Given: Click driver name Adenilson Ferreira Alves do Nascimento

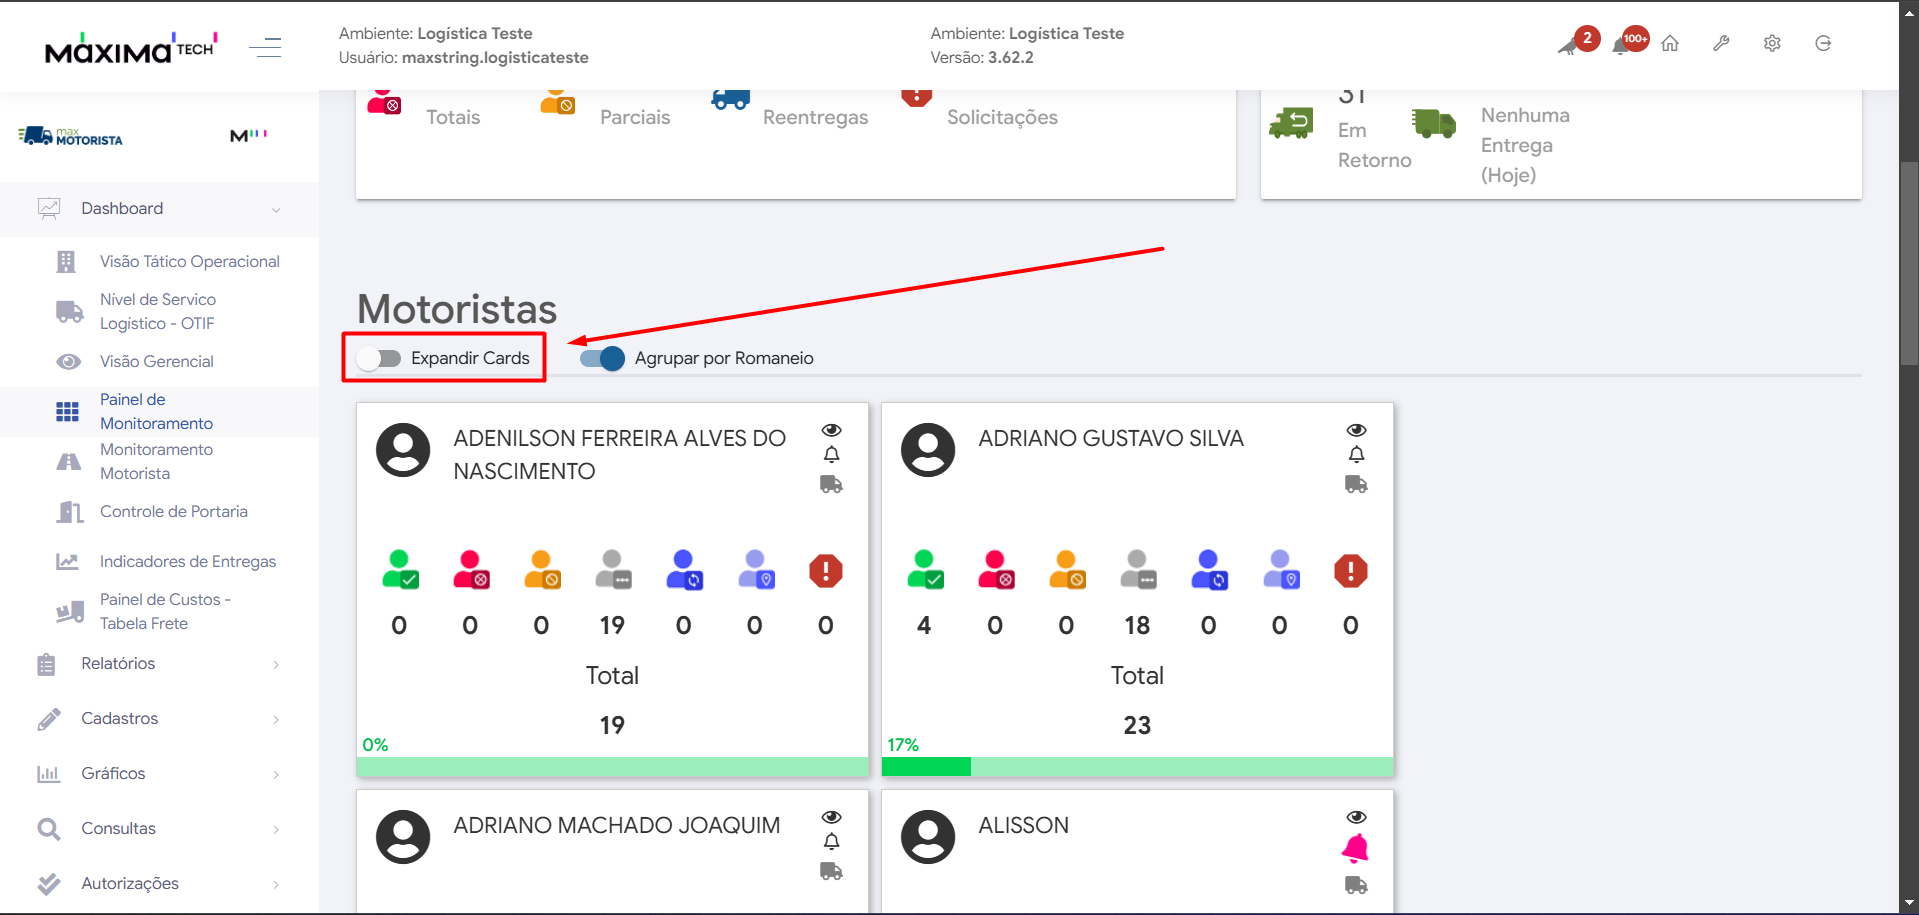Looking at the screenshot, I should point(620,454).
